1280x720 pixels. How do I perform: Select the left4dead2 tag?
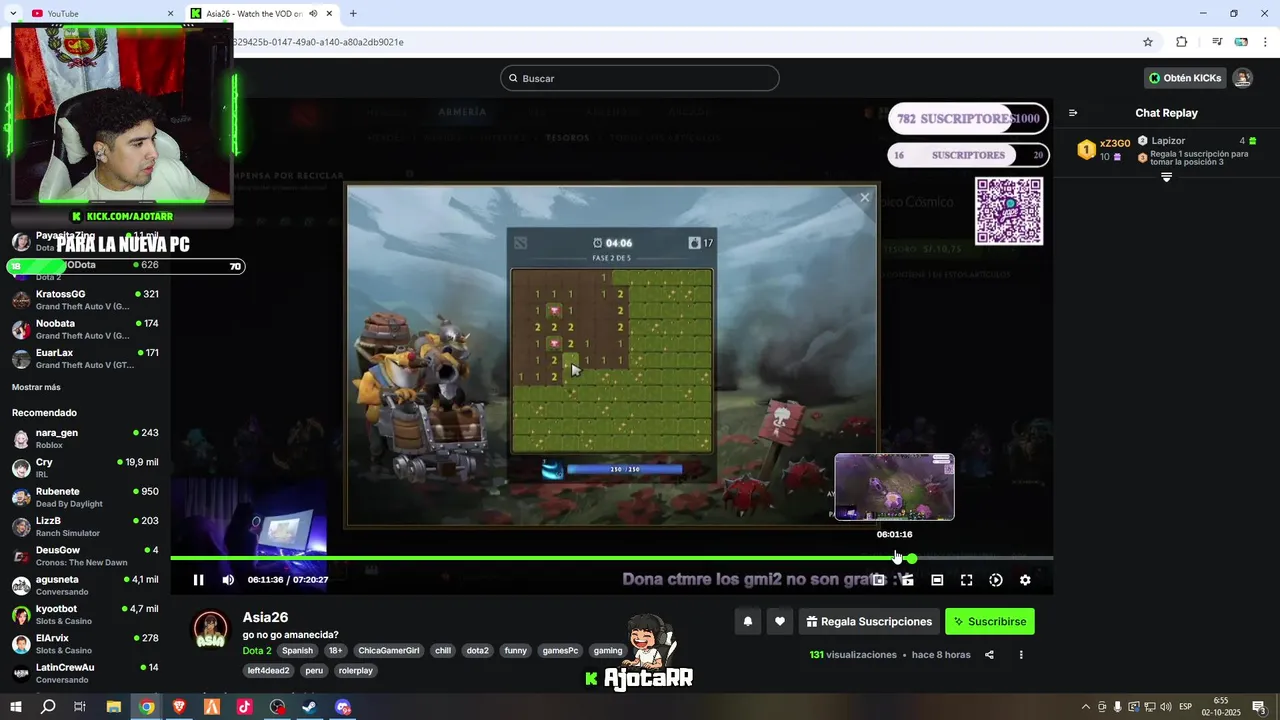tap(268, 671)
